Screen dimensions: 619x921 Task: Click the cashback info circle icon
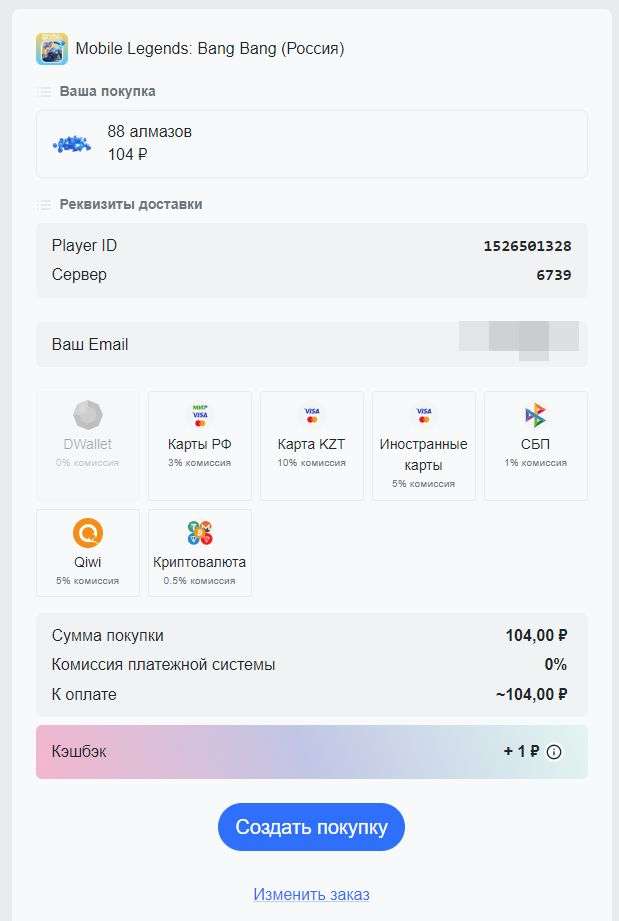click(x=554, y=752)
